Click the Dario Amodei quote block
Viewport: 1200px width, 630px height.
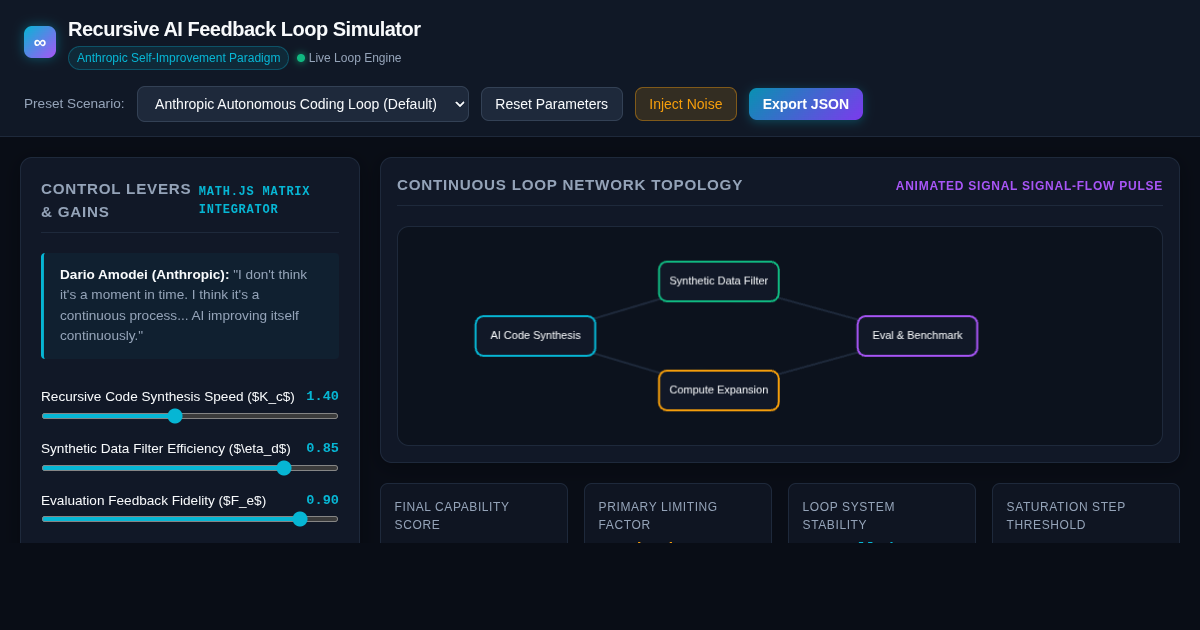pos(190,306)
